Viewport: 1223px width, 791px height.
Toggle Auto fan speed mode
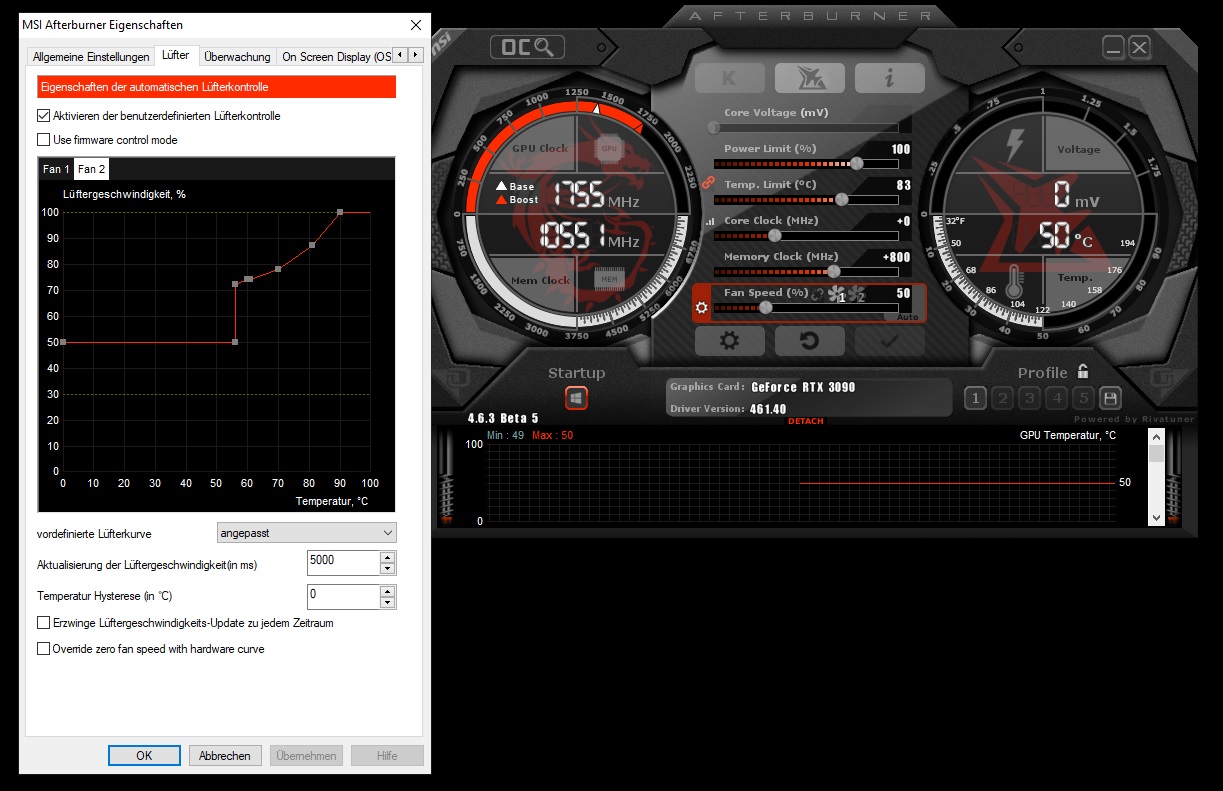point(907,316)
